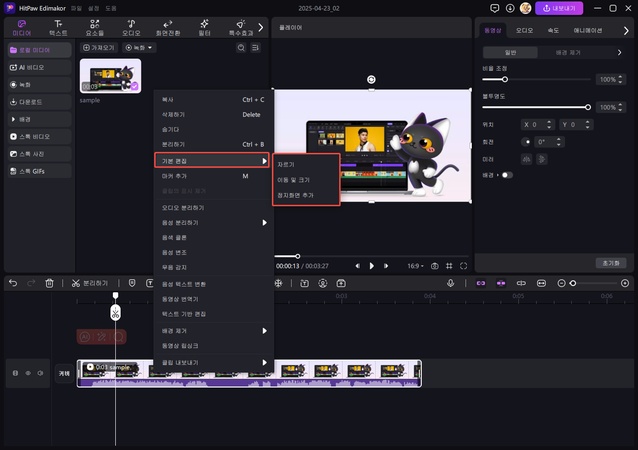This screenshot has width=638, height=450.
Task: Open the 특수효과 (Effects) tool tab
Action: [x=241, y=28]
